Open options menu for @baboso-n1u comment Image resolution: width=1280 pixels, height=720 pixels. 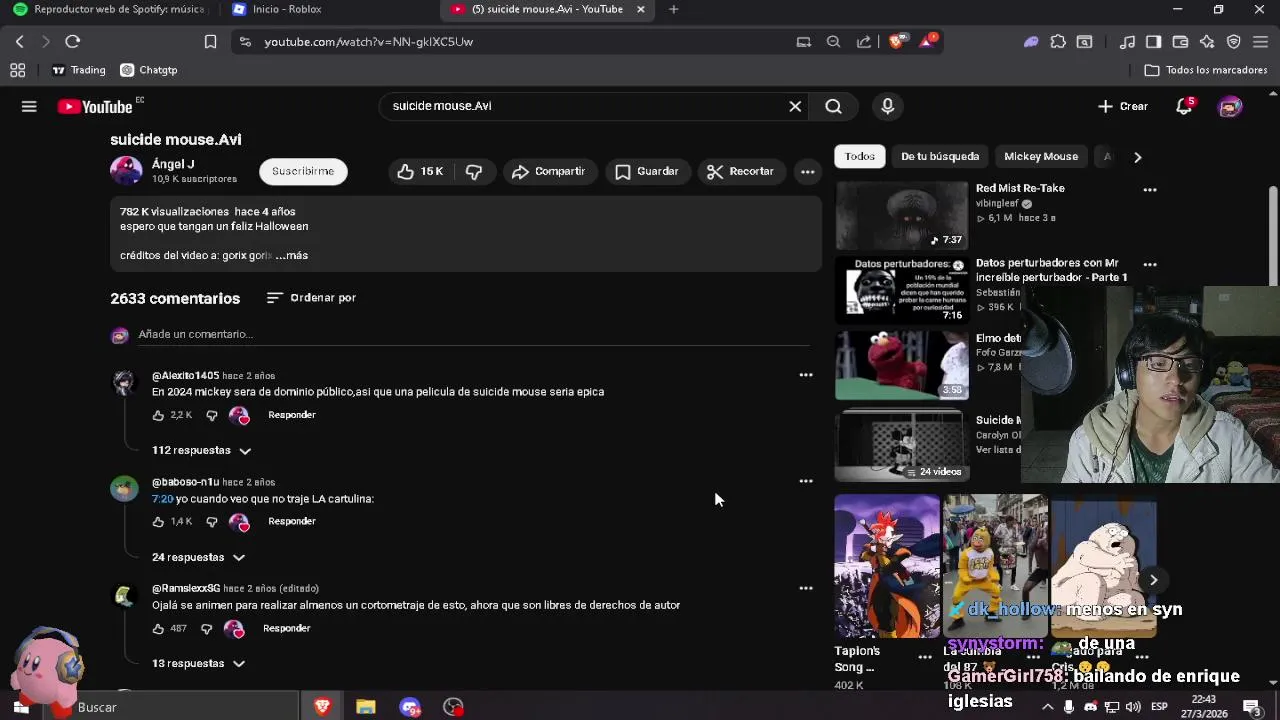click(x=806, y=481)
